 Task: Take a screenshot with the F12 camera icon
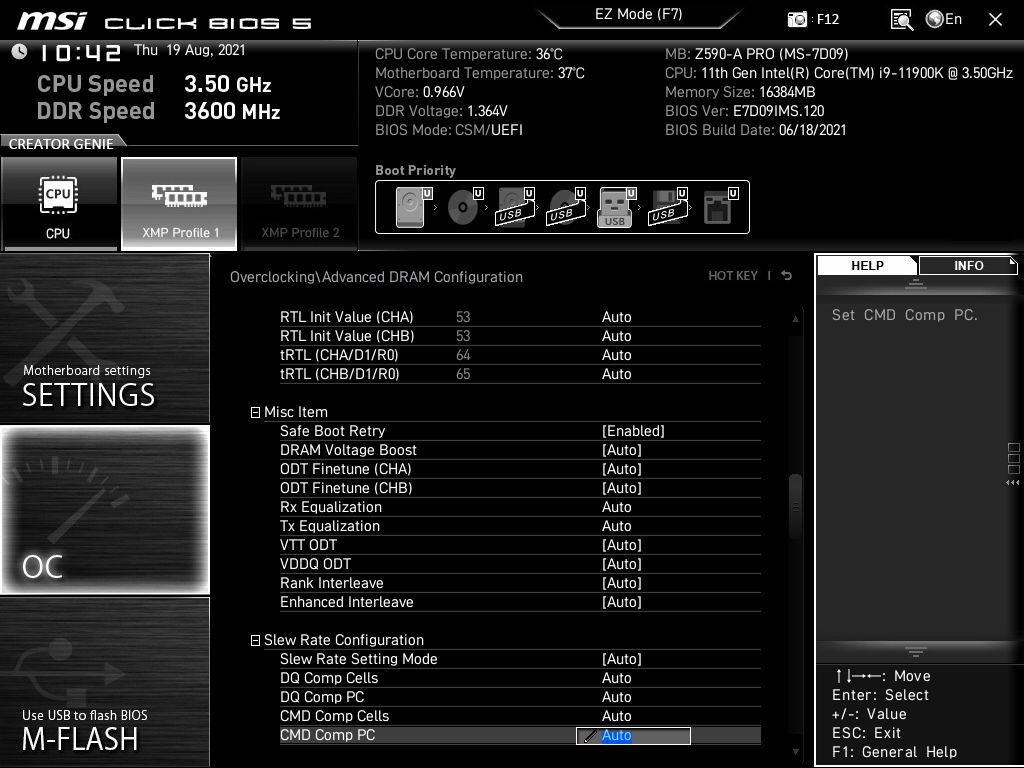[x=797, y=19]
